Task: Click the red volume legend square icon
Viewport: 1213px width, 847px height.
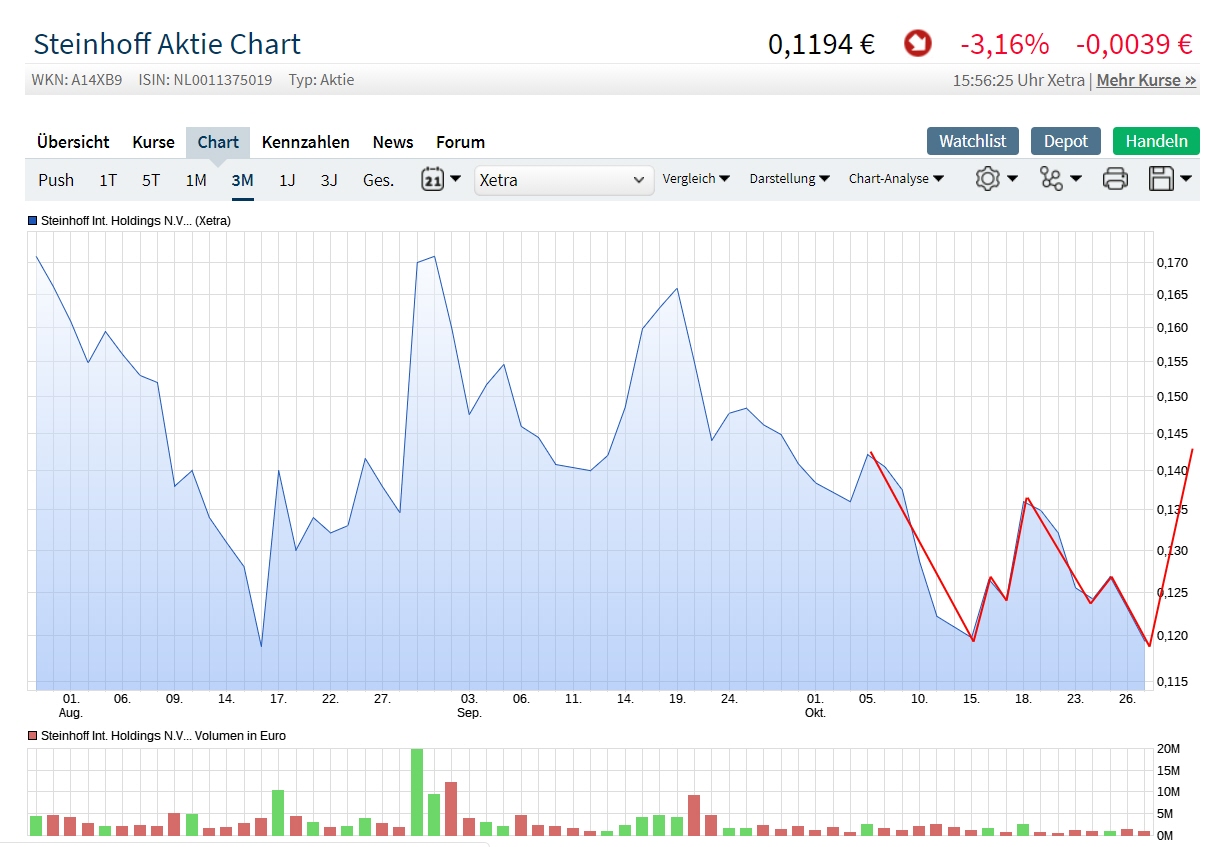Action: 31,735
